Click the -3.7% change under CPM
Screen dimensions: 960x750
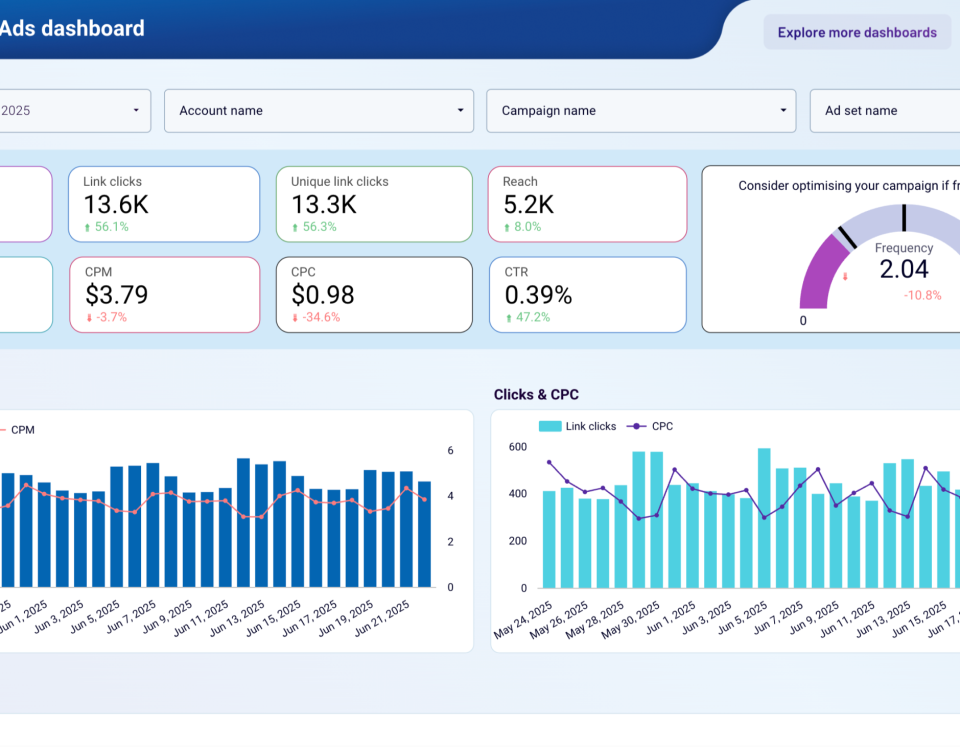point(111,317)
